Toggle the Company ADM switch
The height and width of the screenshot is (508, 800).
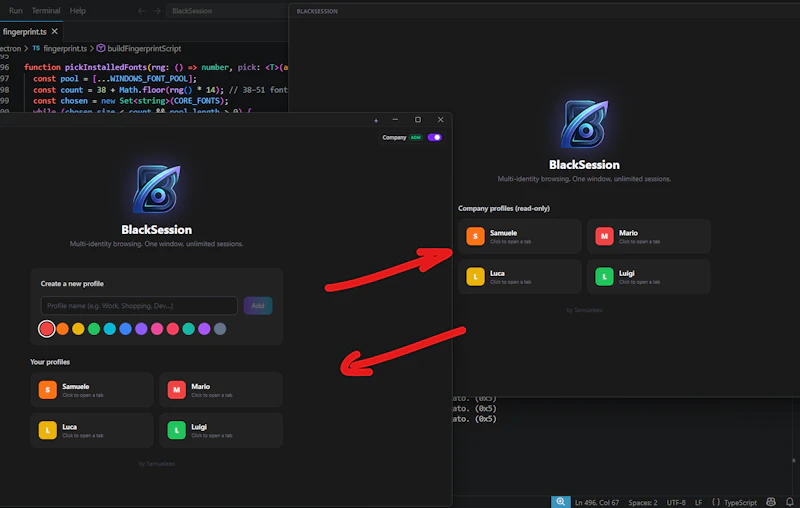435,137
